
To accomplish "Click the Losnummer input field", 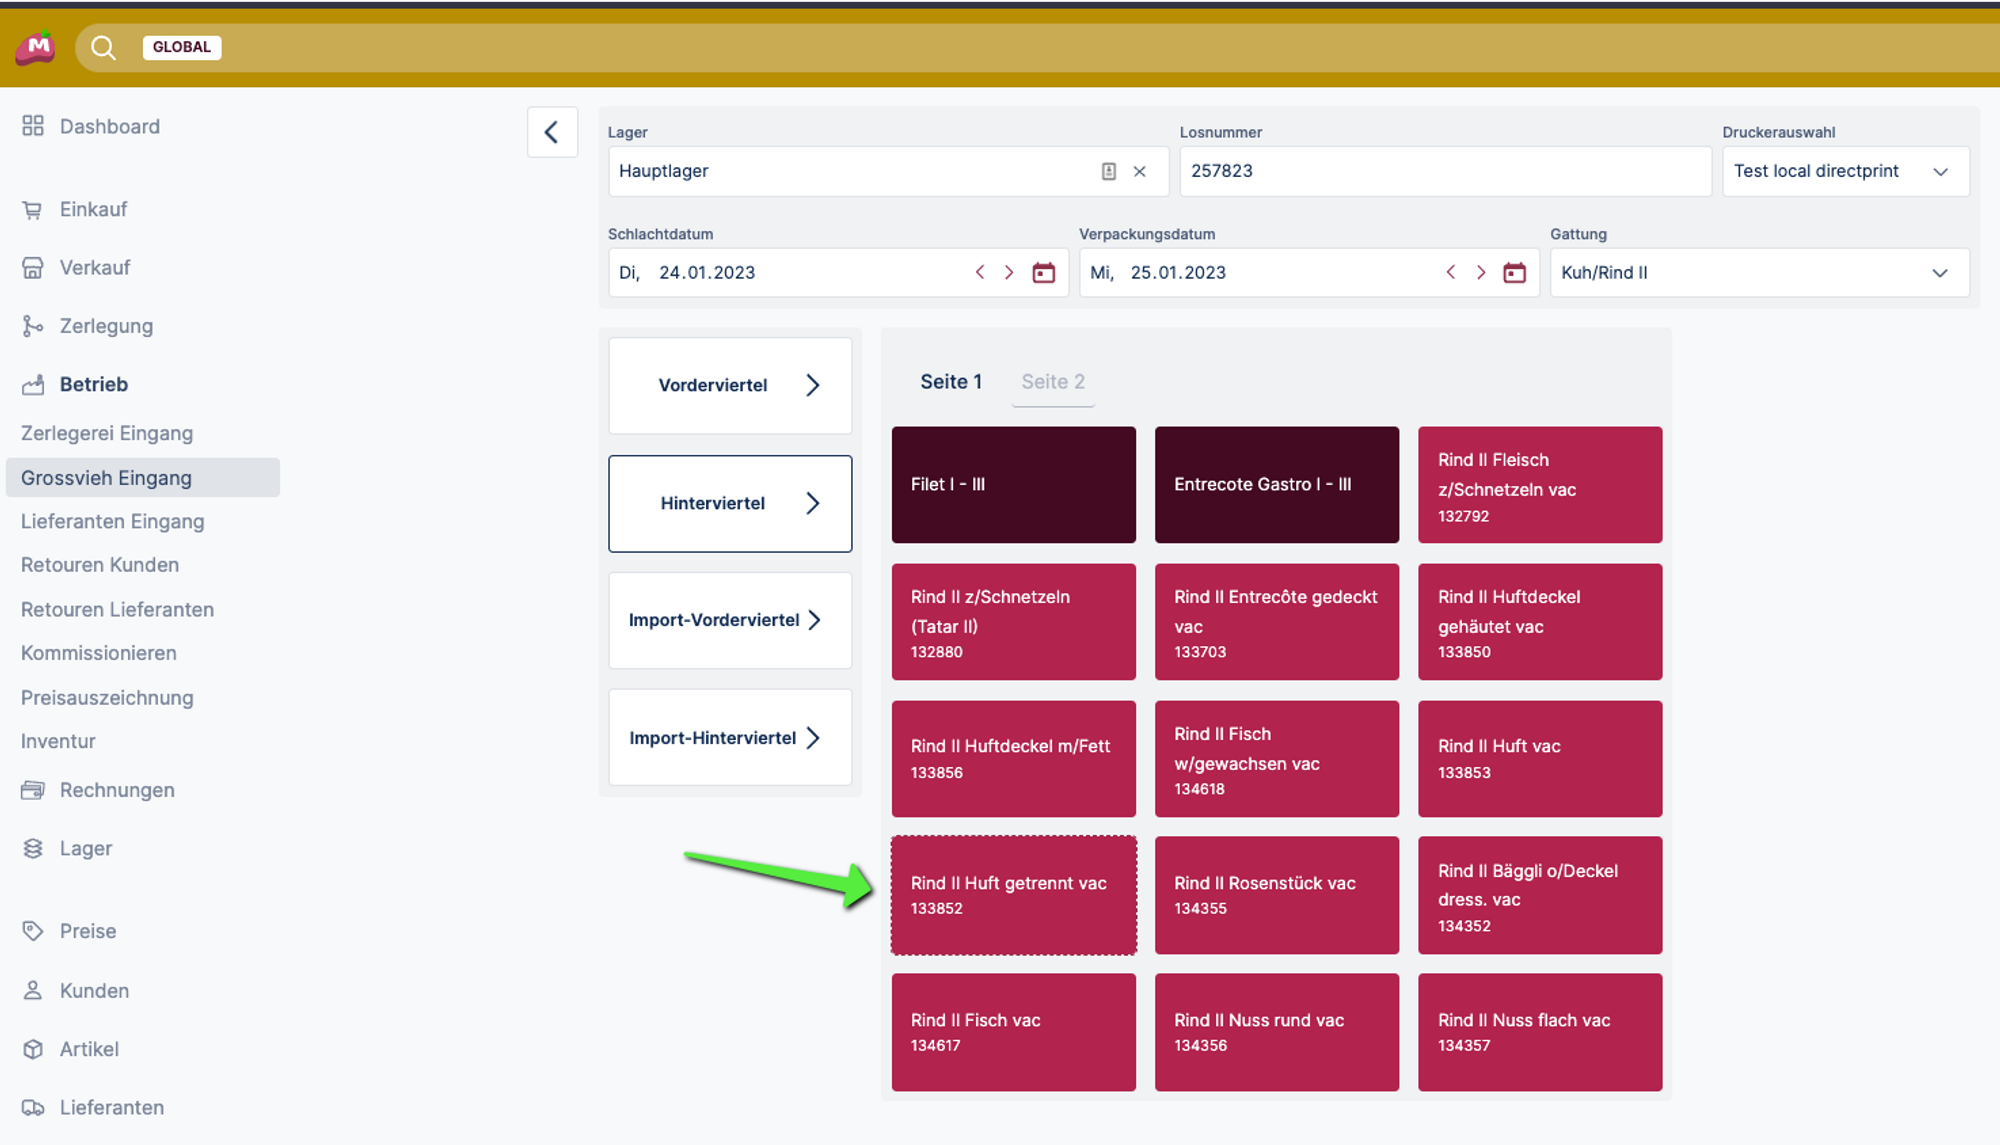I will click(1444, 171).
